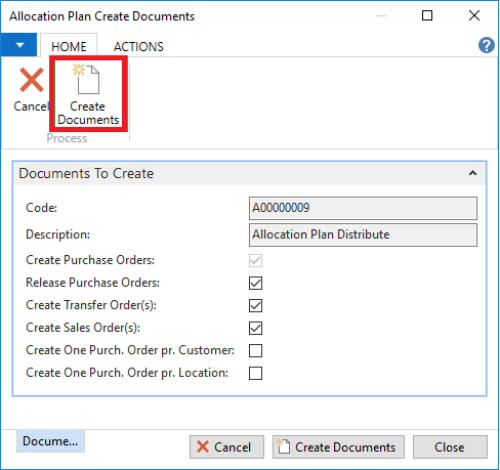Click the Code field showing A00000009
The height and width of the screenshot is (470, 500).
pyautogui.click(x=363, y=208)
